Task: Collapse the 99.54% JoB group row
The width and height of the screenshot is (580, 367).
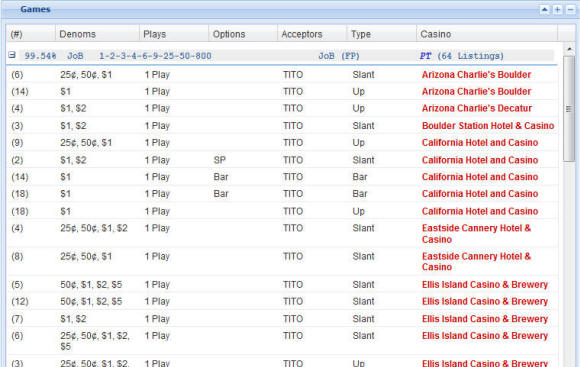Action: [12, 55]
